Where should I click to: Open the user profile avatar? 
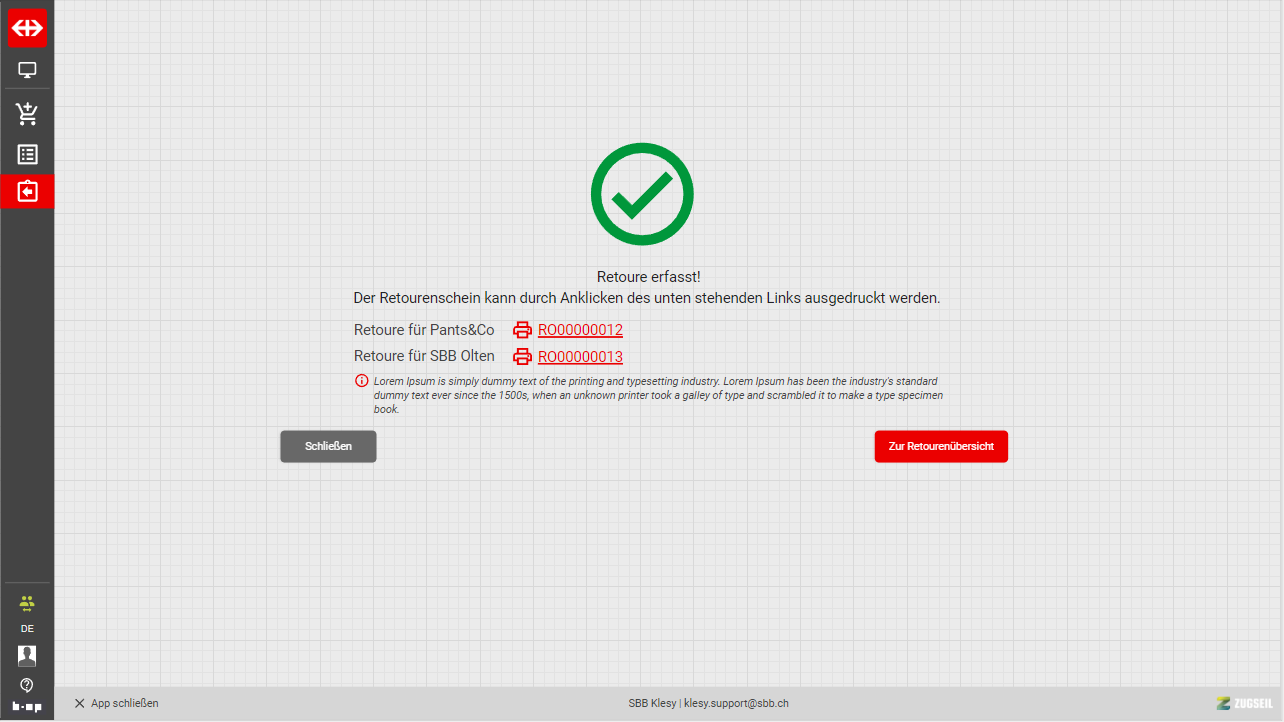click(x=27, y=656)
